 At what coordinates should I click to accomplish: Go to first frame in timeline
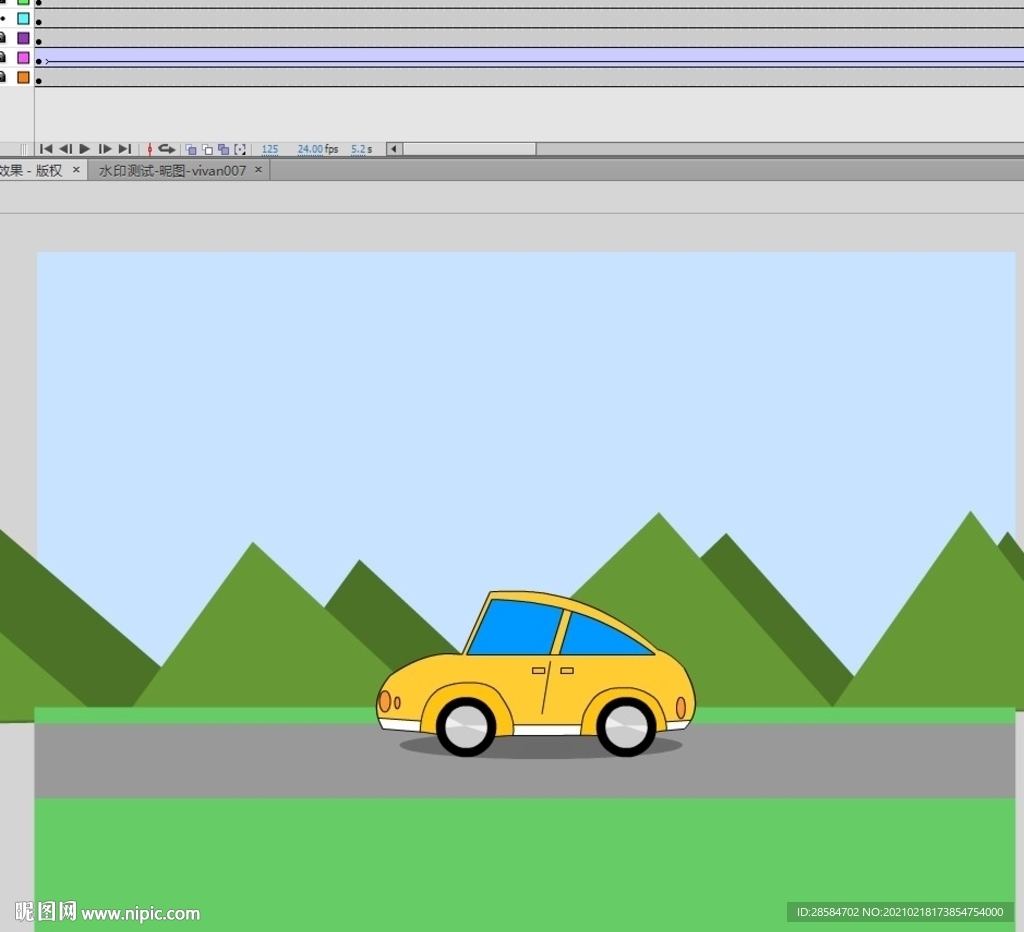point(46,149)
